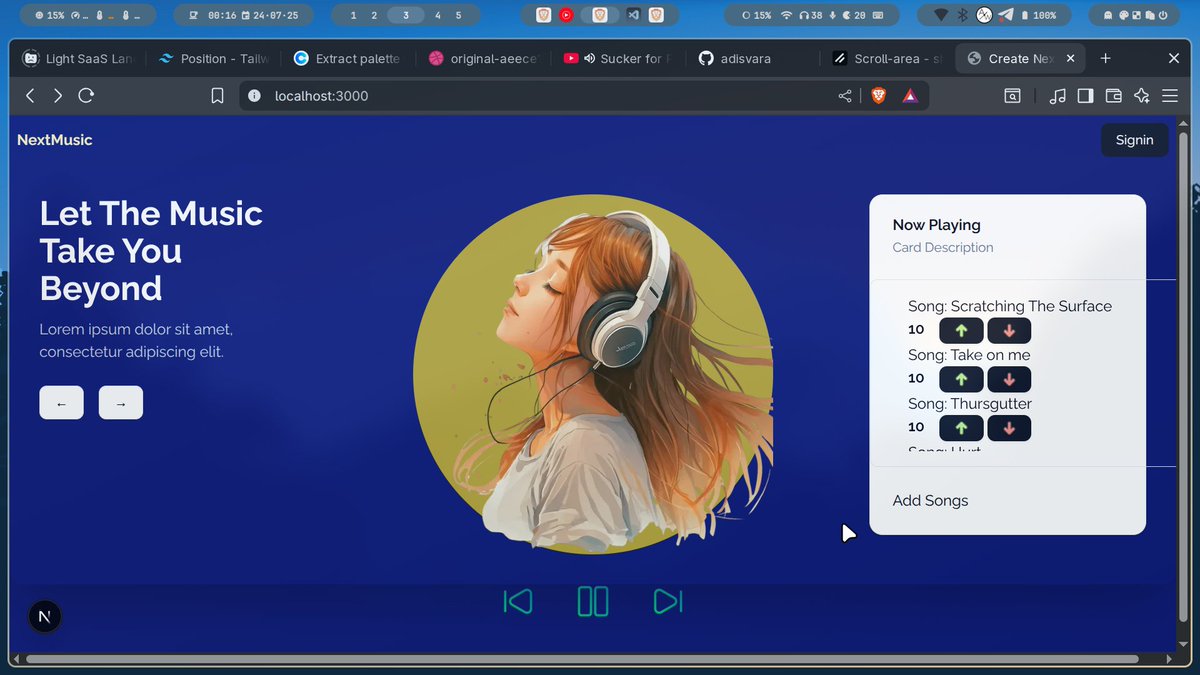Open the VS Code icon in the top bar

[x=633, y=16]
